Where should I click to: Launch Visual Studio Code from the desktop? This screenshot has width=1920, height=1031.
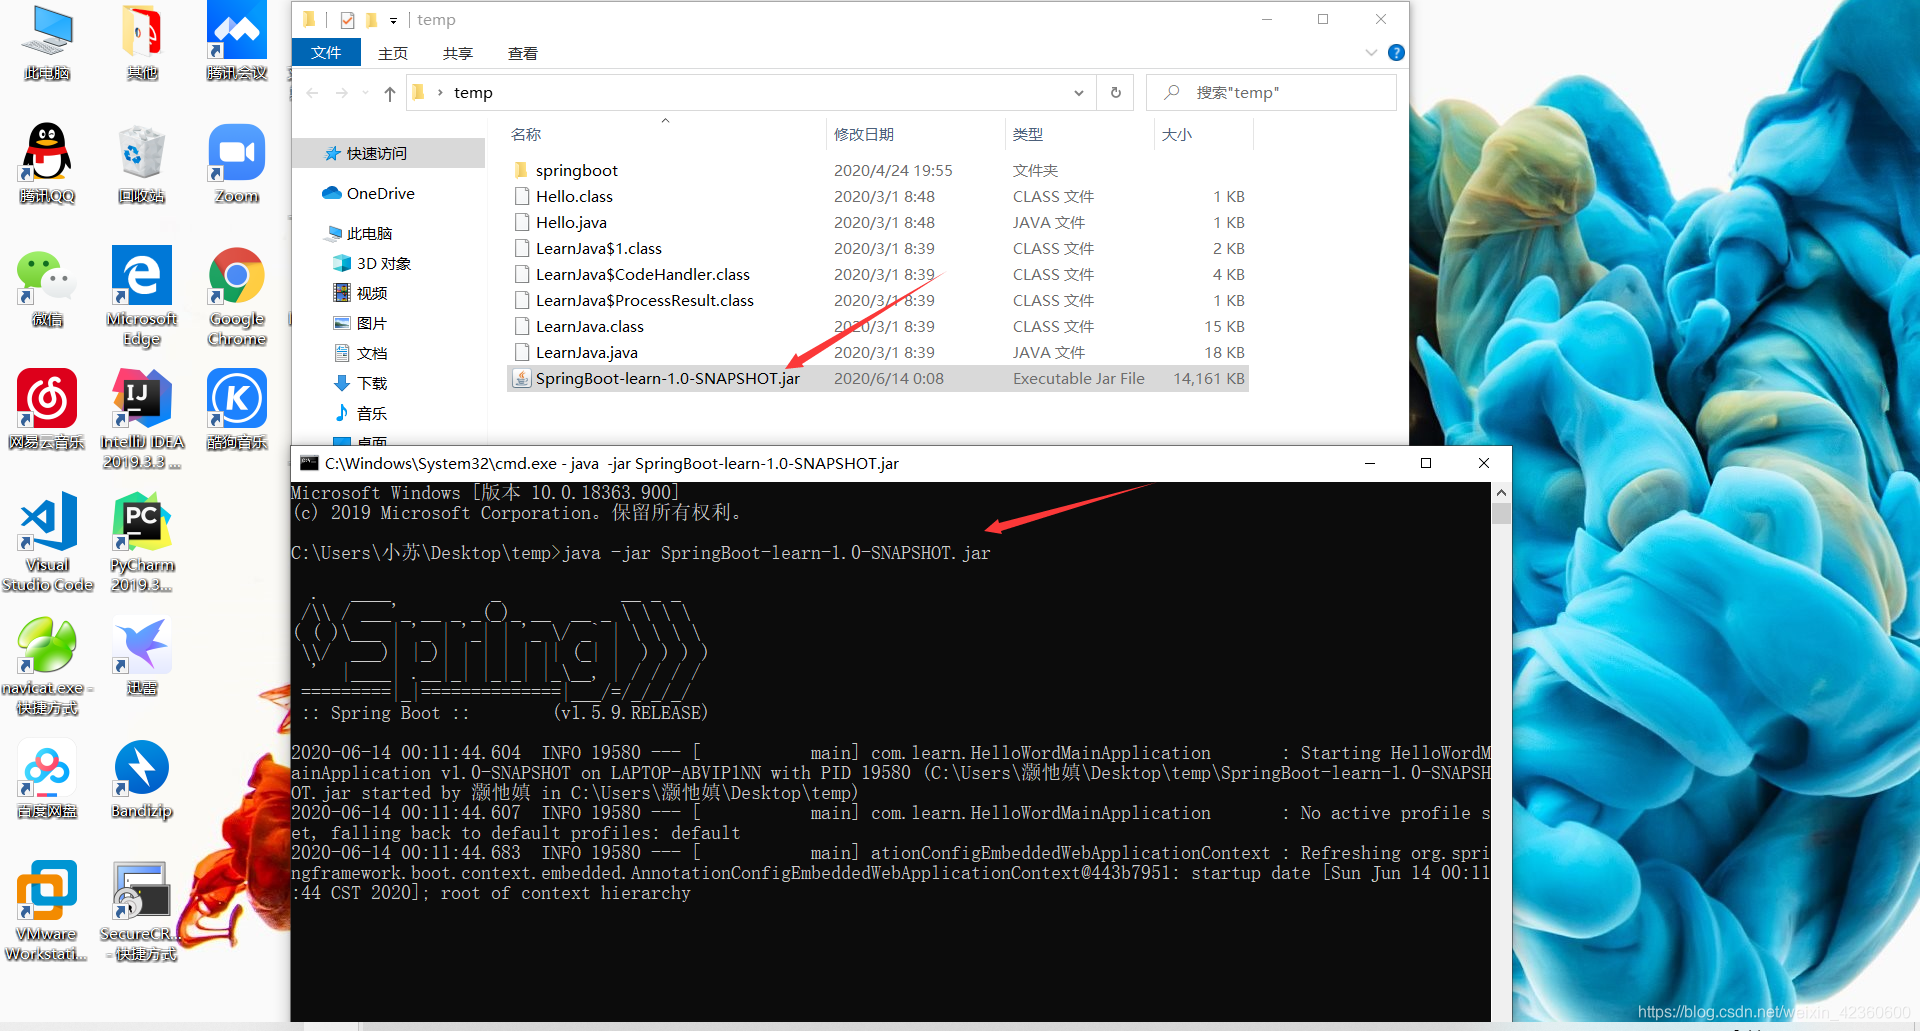tap(47, 542)
